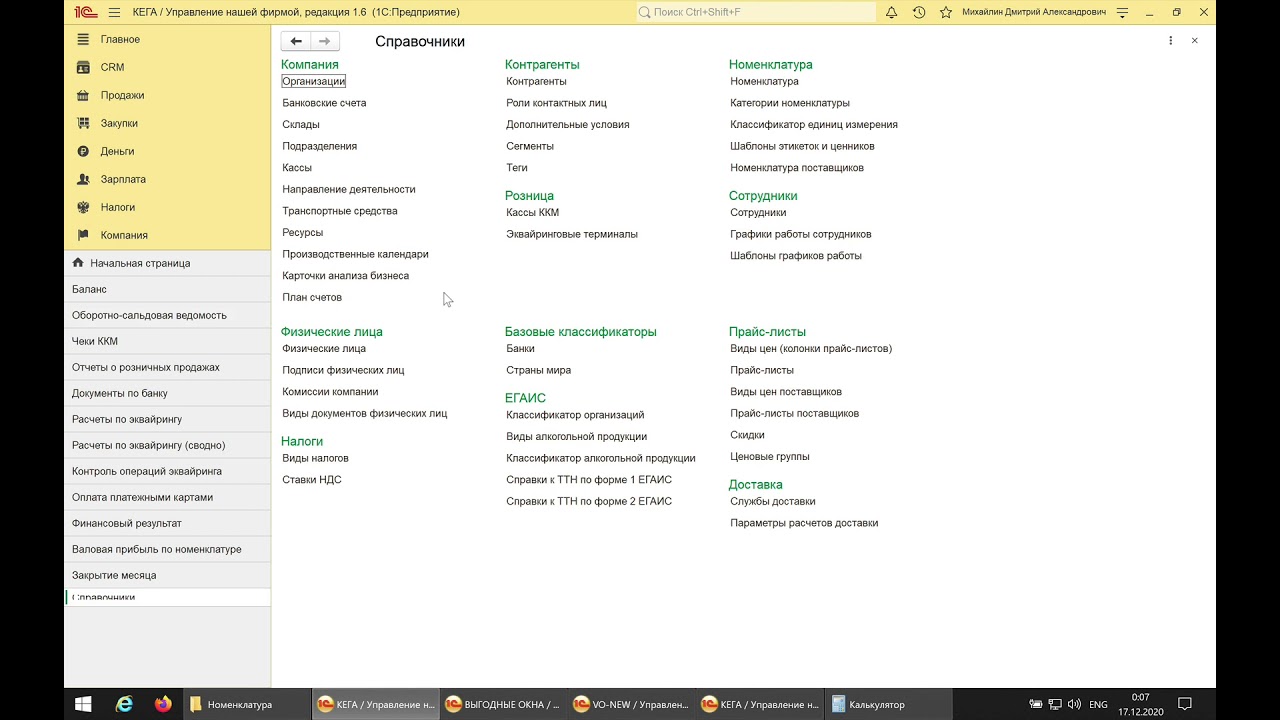This screenshot has width=1280, height=720.
Task: Open Калькулятор from the taskbar
Action: pos(888,704)
